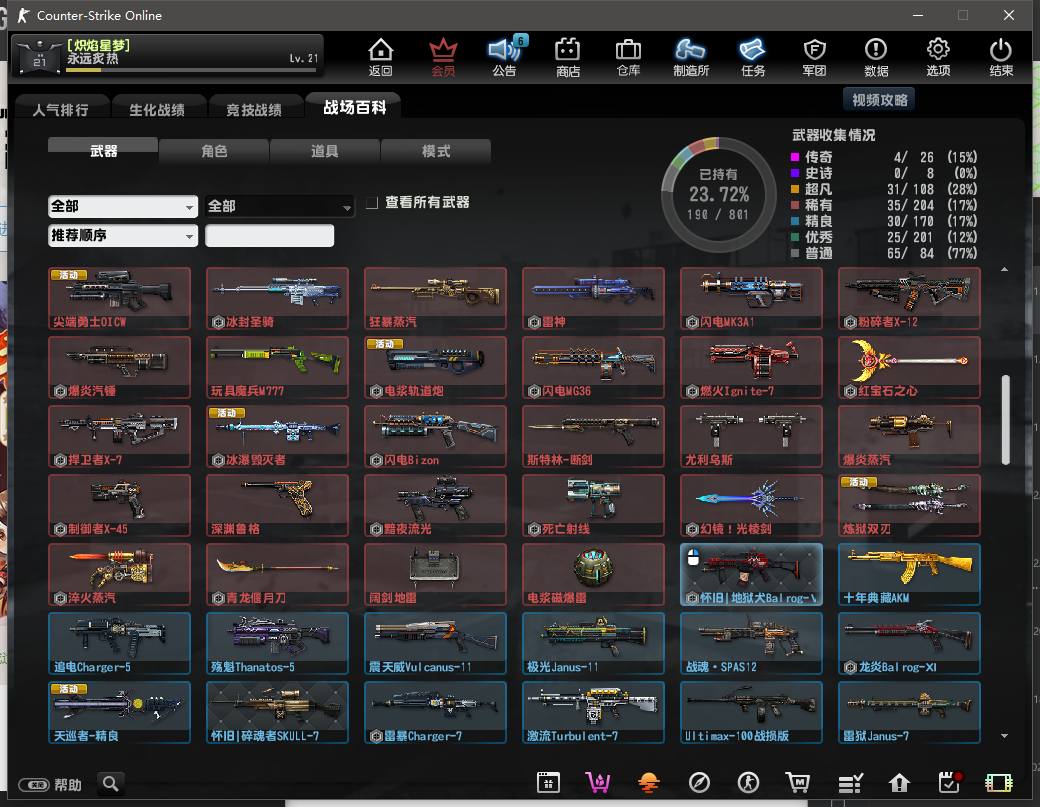This screenshot has height=807, width=1040.
Task: Click the 返回 home icon
Action: (x=380, y=57)
